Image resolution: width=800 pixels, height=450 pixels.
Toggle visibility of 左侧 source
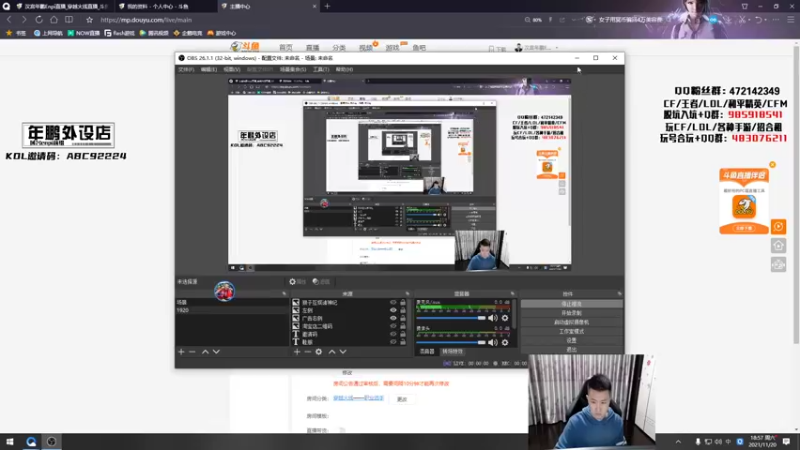393,310
